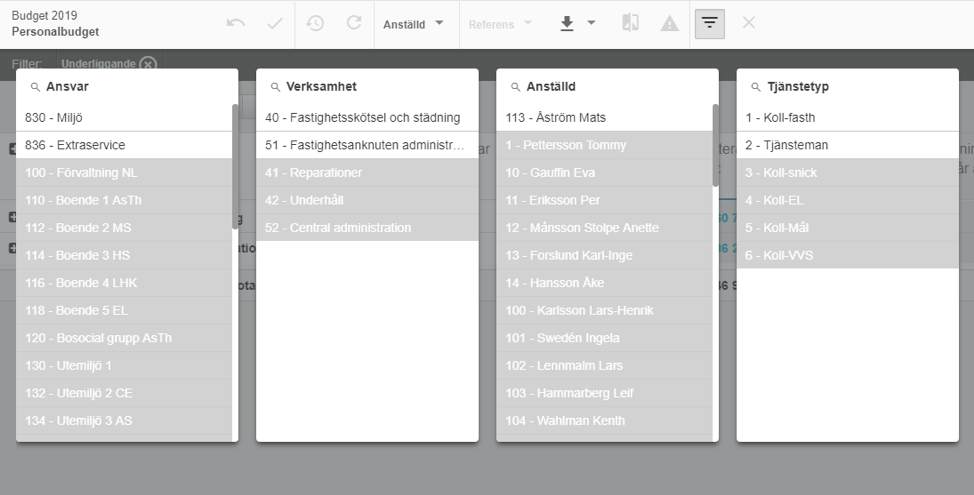
Task: Click the Ansvar list scrollbar
Action: point(235,150)
